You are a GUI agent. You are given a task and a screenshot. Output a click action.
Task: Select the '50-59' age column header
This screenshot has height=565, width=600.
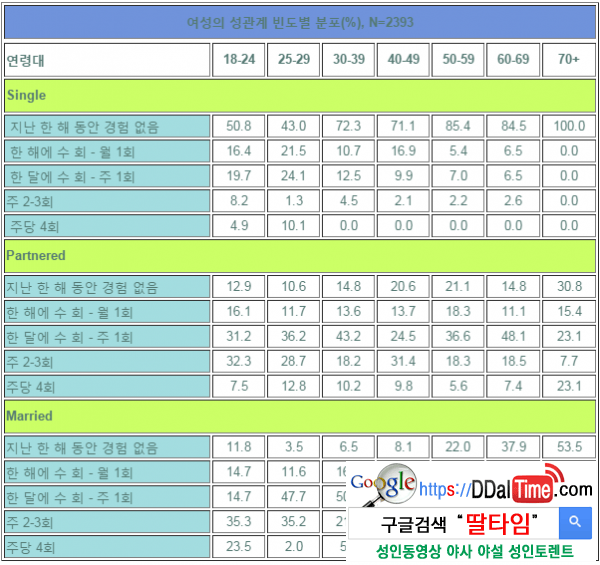[458, 60]
